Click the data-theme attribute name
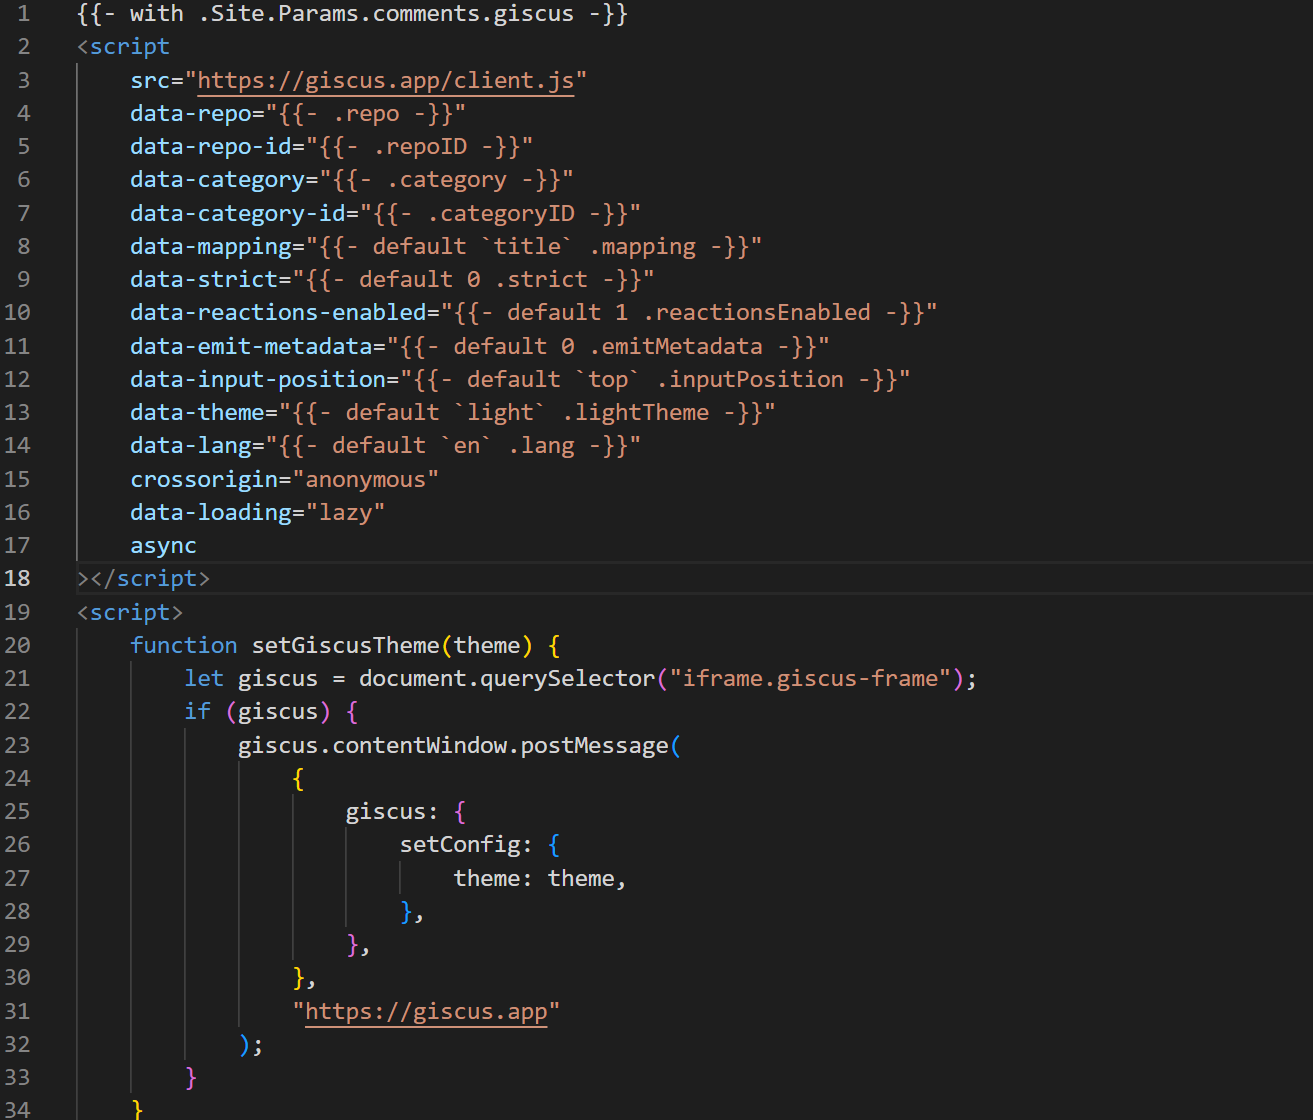Screen dimensions: 1313x1120 tap(197, 412)
